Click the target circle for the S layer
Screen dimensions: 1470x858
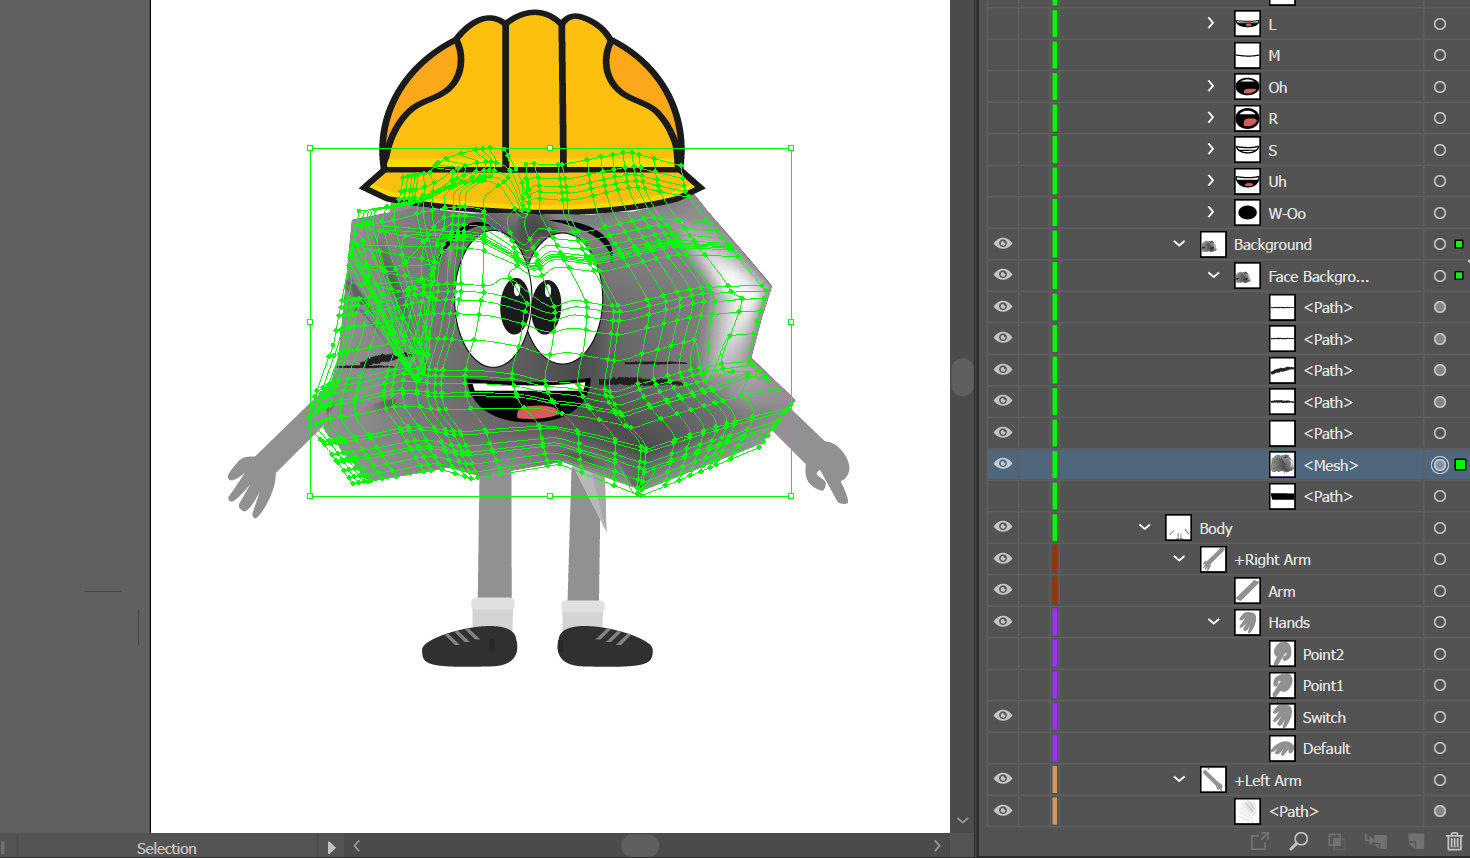1440,150
